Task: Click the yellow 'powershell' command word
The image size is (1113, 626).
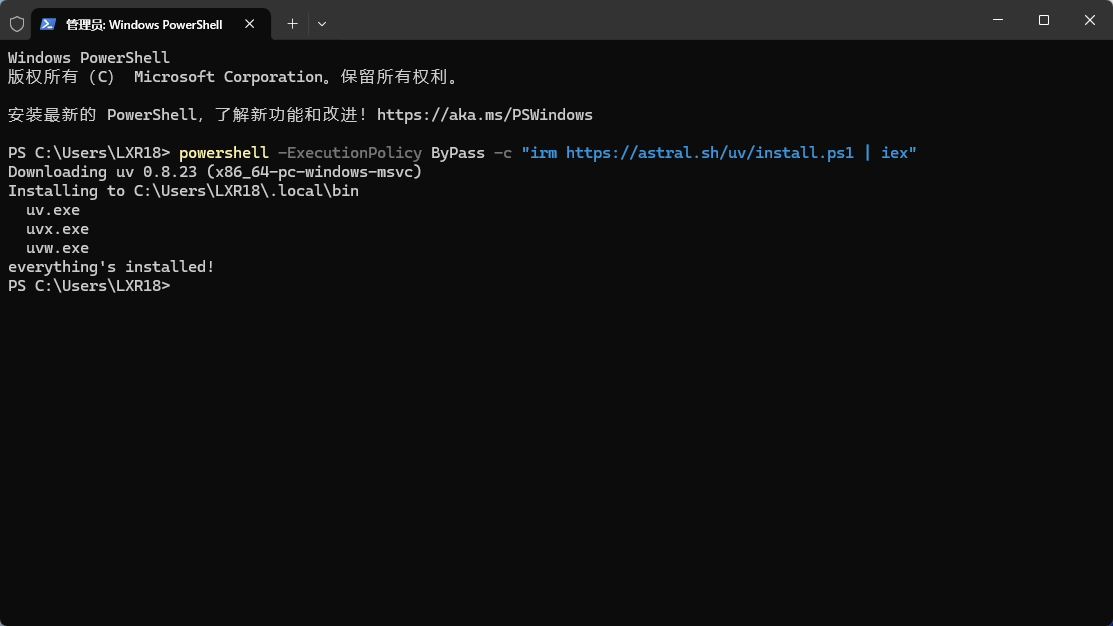Action: click(224, 153)
